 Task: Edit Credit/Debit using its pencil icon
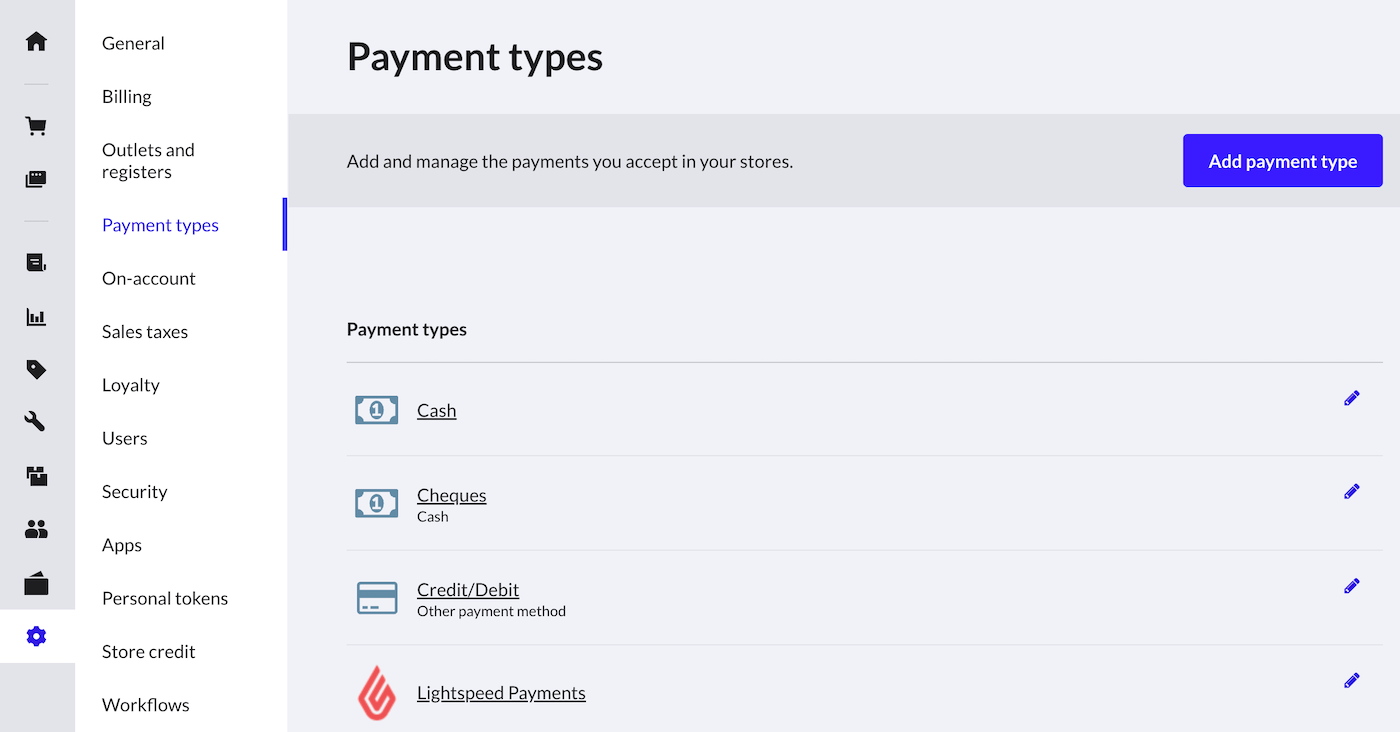coord(1352,585)
